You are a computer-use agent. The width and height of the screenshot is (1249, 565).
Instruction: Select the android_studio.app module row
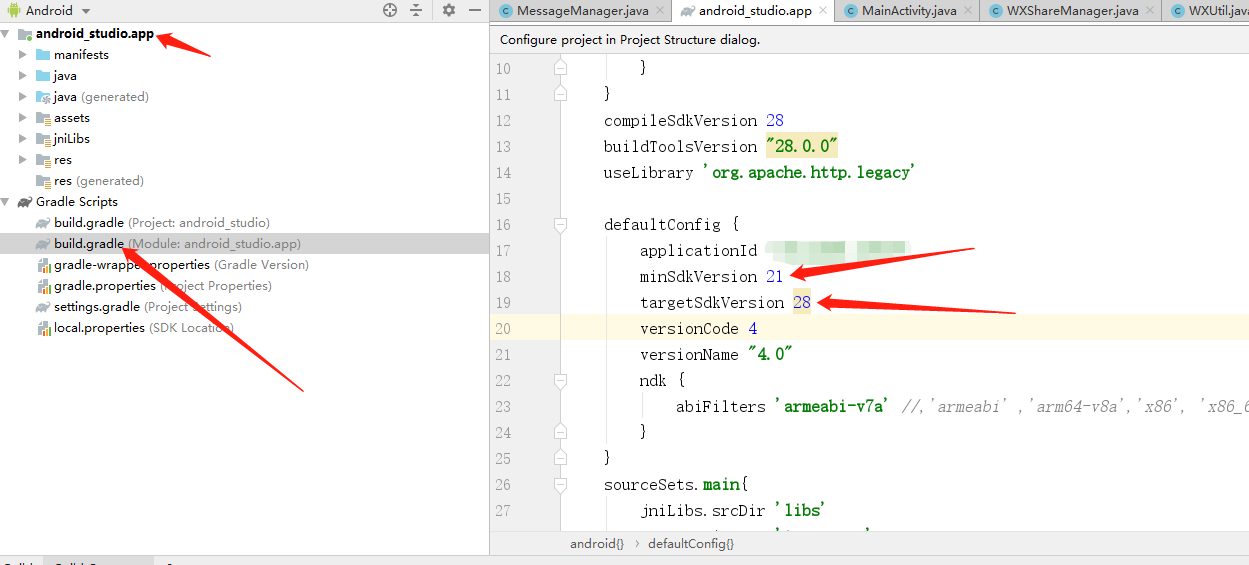point(244,34)
